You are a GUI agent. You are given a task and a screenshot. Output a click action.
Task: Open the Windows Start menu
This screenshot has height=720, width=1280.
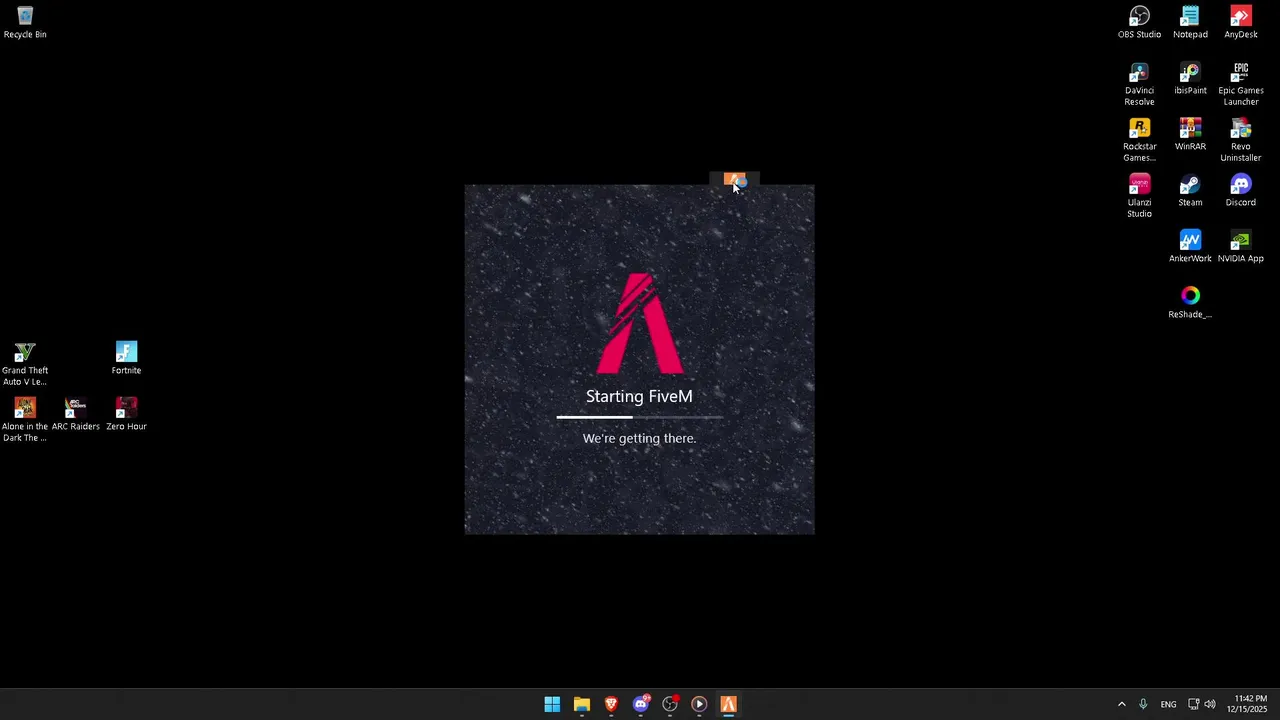point(552,704)
